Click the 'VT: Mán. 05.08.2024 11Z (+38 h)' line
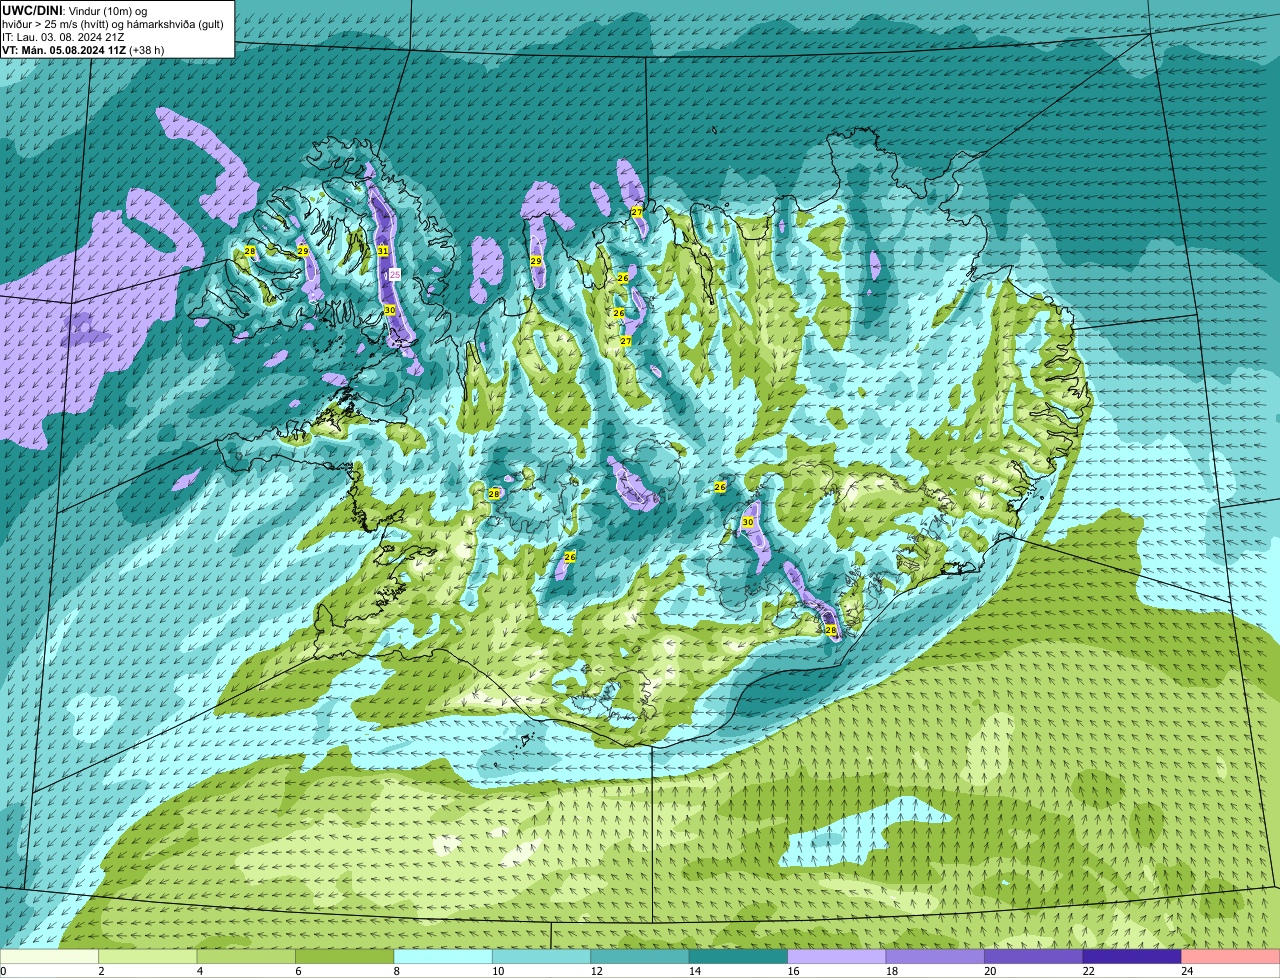 pyautogui.click(x=83, y=50)
